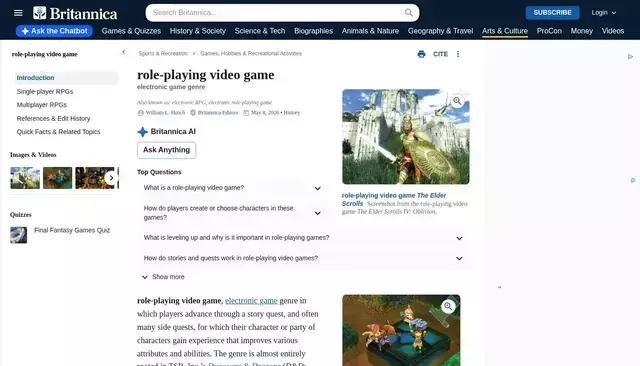640x366 pixels.
Task: Click the top-right ad choices icon
Action: pos(630,57)
